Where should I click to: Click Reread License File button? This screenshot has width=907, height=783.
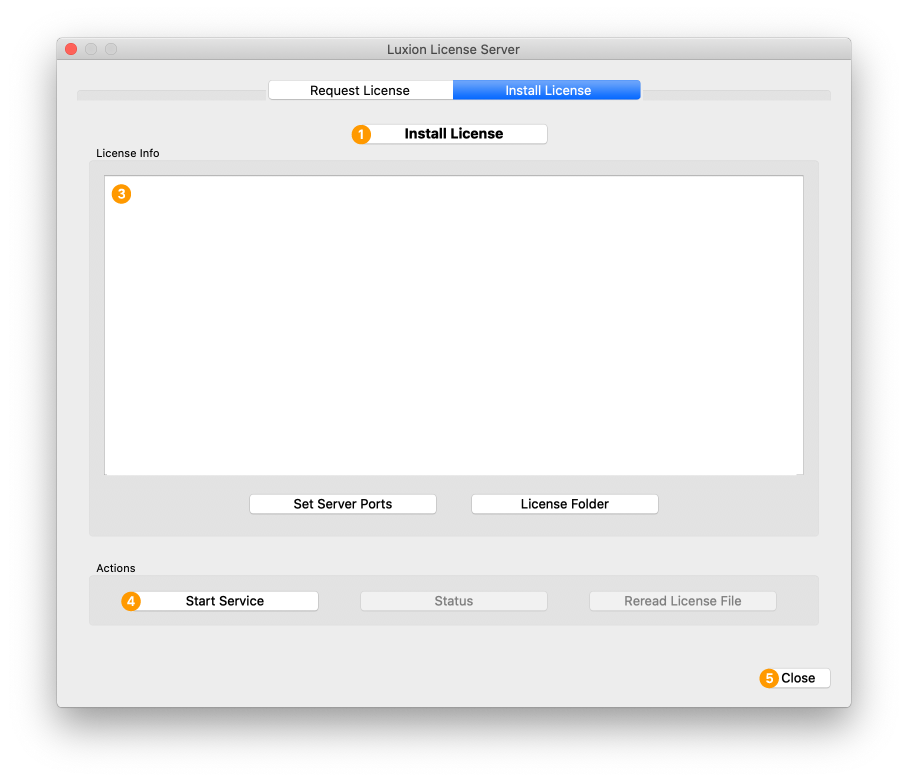(x=682, y=601)
